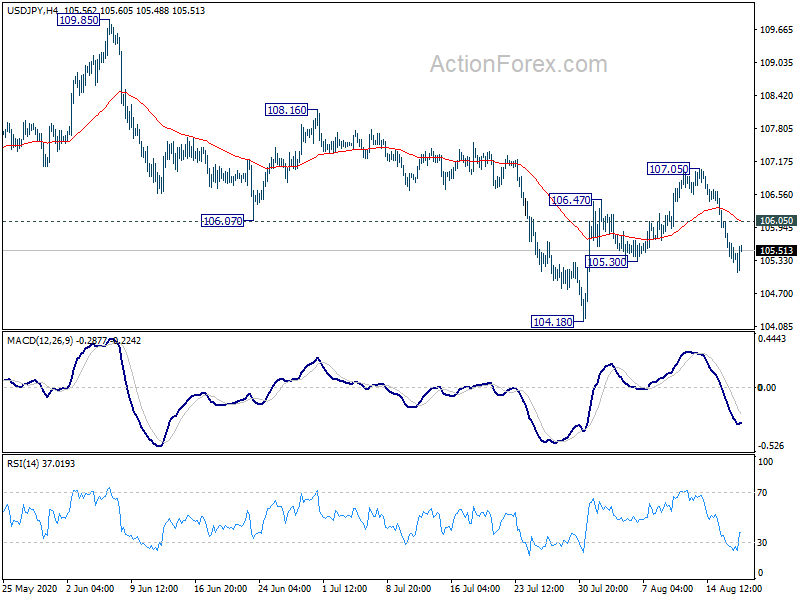800x600 pixels.
Task: Click the current price tag 105.513
Action: point(776,251)
